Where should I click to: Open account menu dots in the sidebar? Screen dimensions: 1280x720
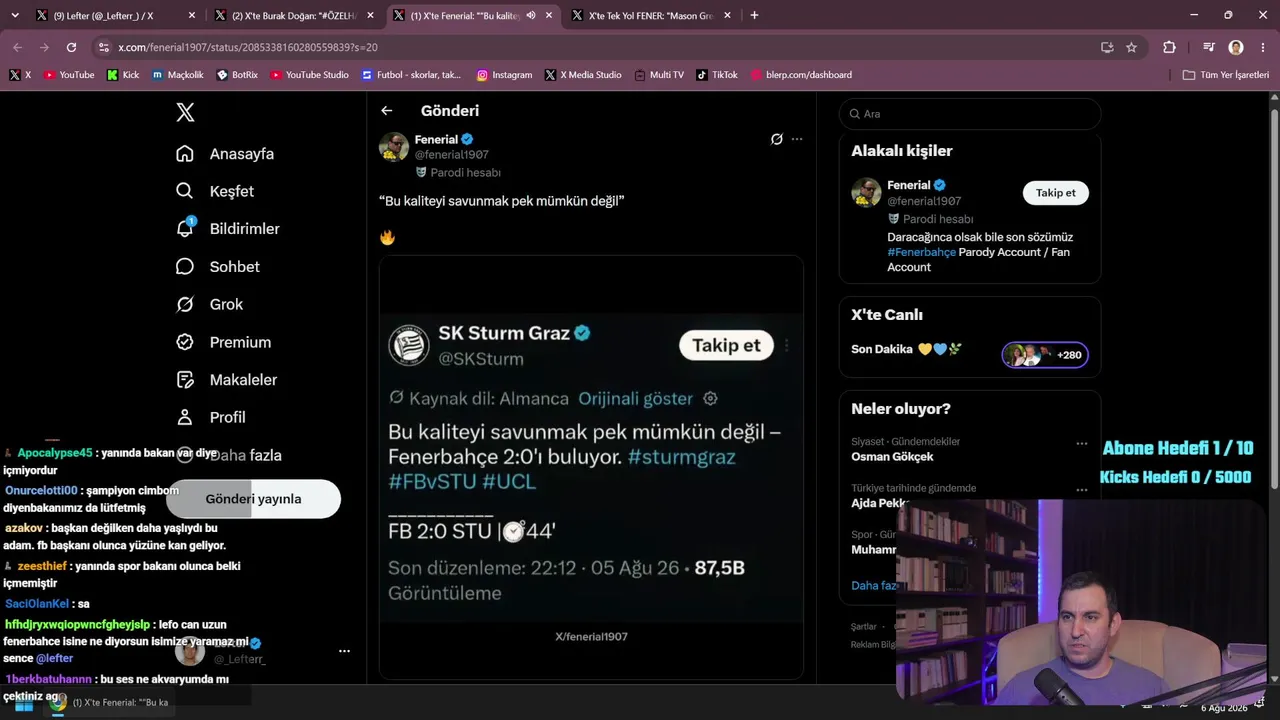(344, 651)
